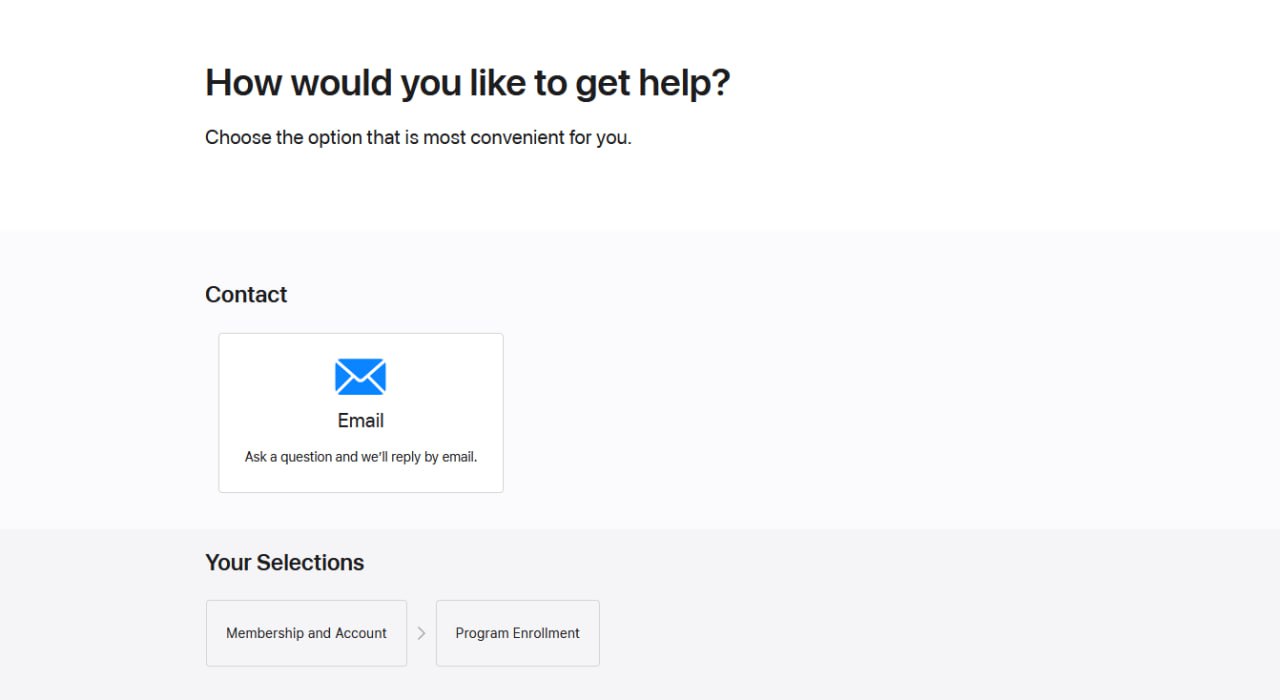Click the Your Selections section heading
The width and height of the screenshot is (1280, 700).
(x=285, y=563)
